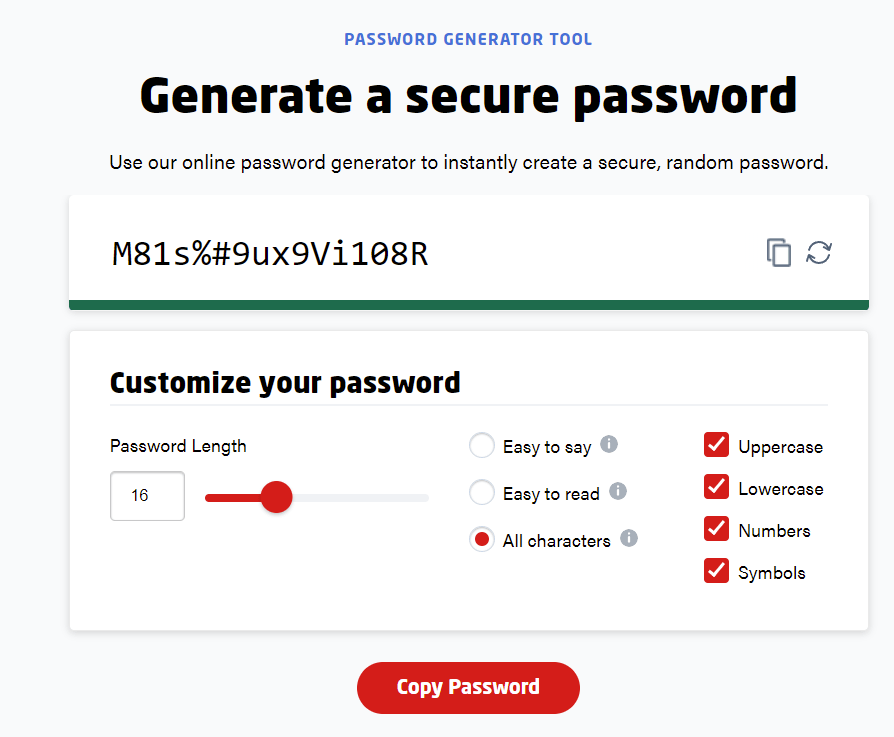
Task: Select the Easy to read radio button
Action: pyautogui.click(x=482, y=492)
